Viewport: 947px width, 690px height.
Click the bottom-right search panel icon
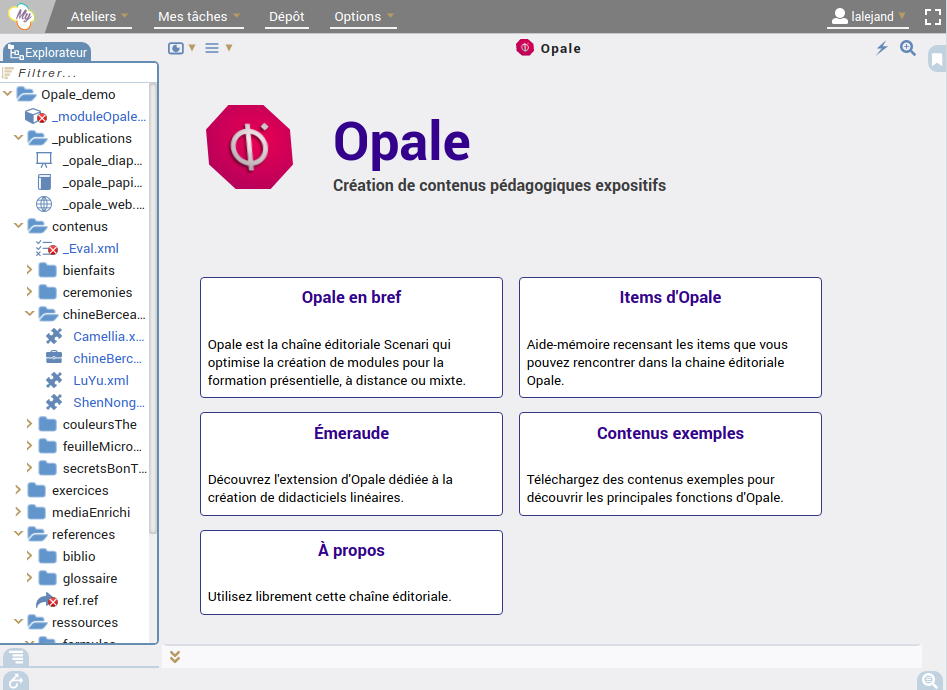929,681
